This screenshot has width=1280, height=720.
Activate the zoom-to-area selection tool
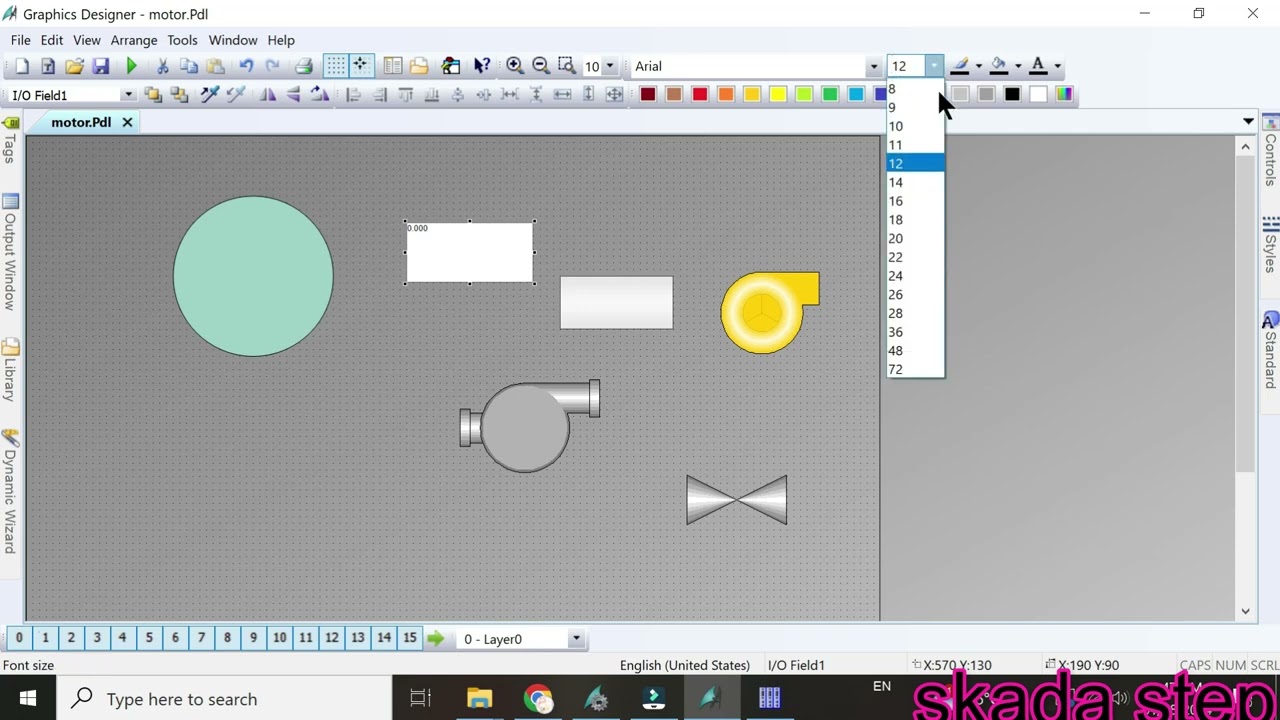pos(566,66)
